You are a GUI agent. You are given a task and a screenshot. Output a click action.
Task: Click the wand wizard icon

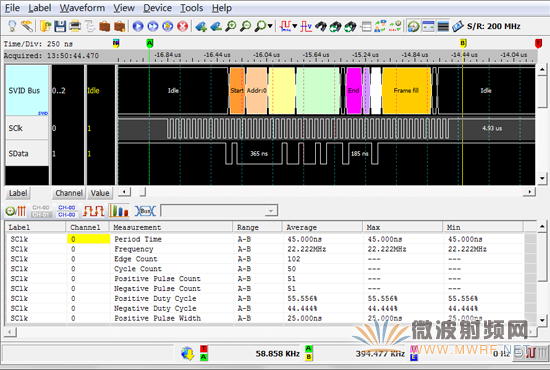click(27, 26)
